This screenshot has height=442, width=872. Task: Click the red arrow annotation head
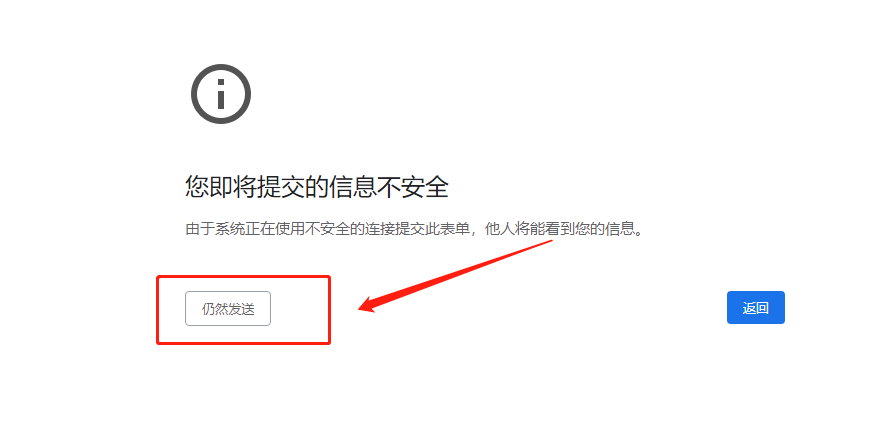coord(367,305)
